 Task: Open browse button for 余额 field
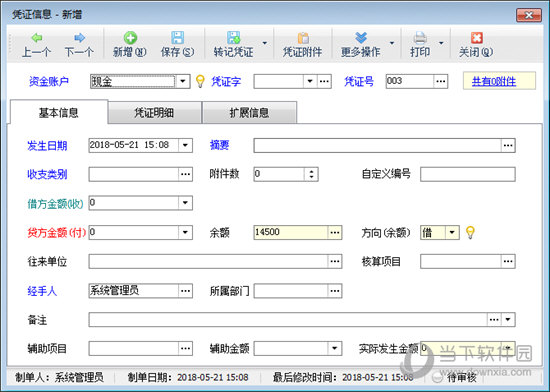click(335, 232)
